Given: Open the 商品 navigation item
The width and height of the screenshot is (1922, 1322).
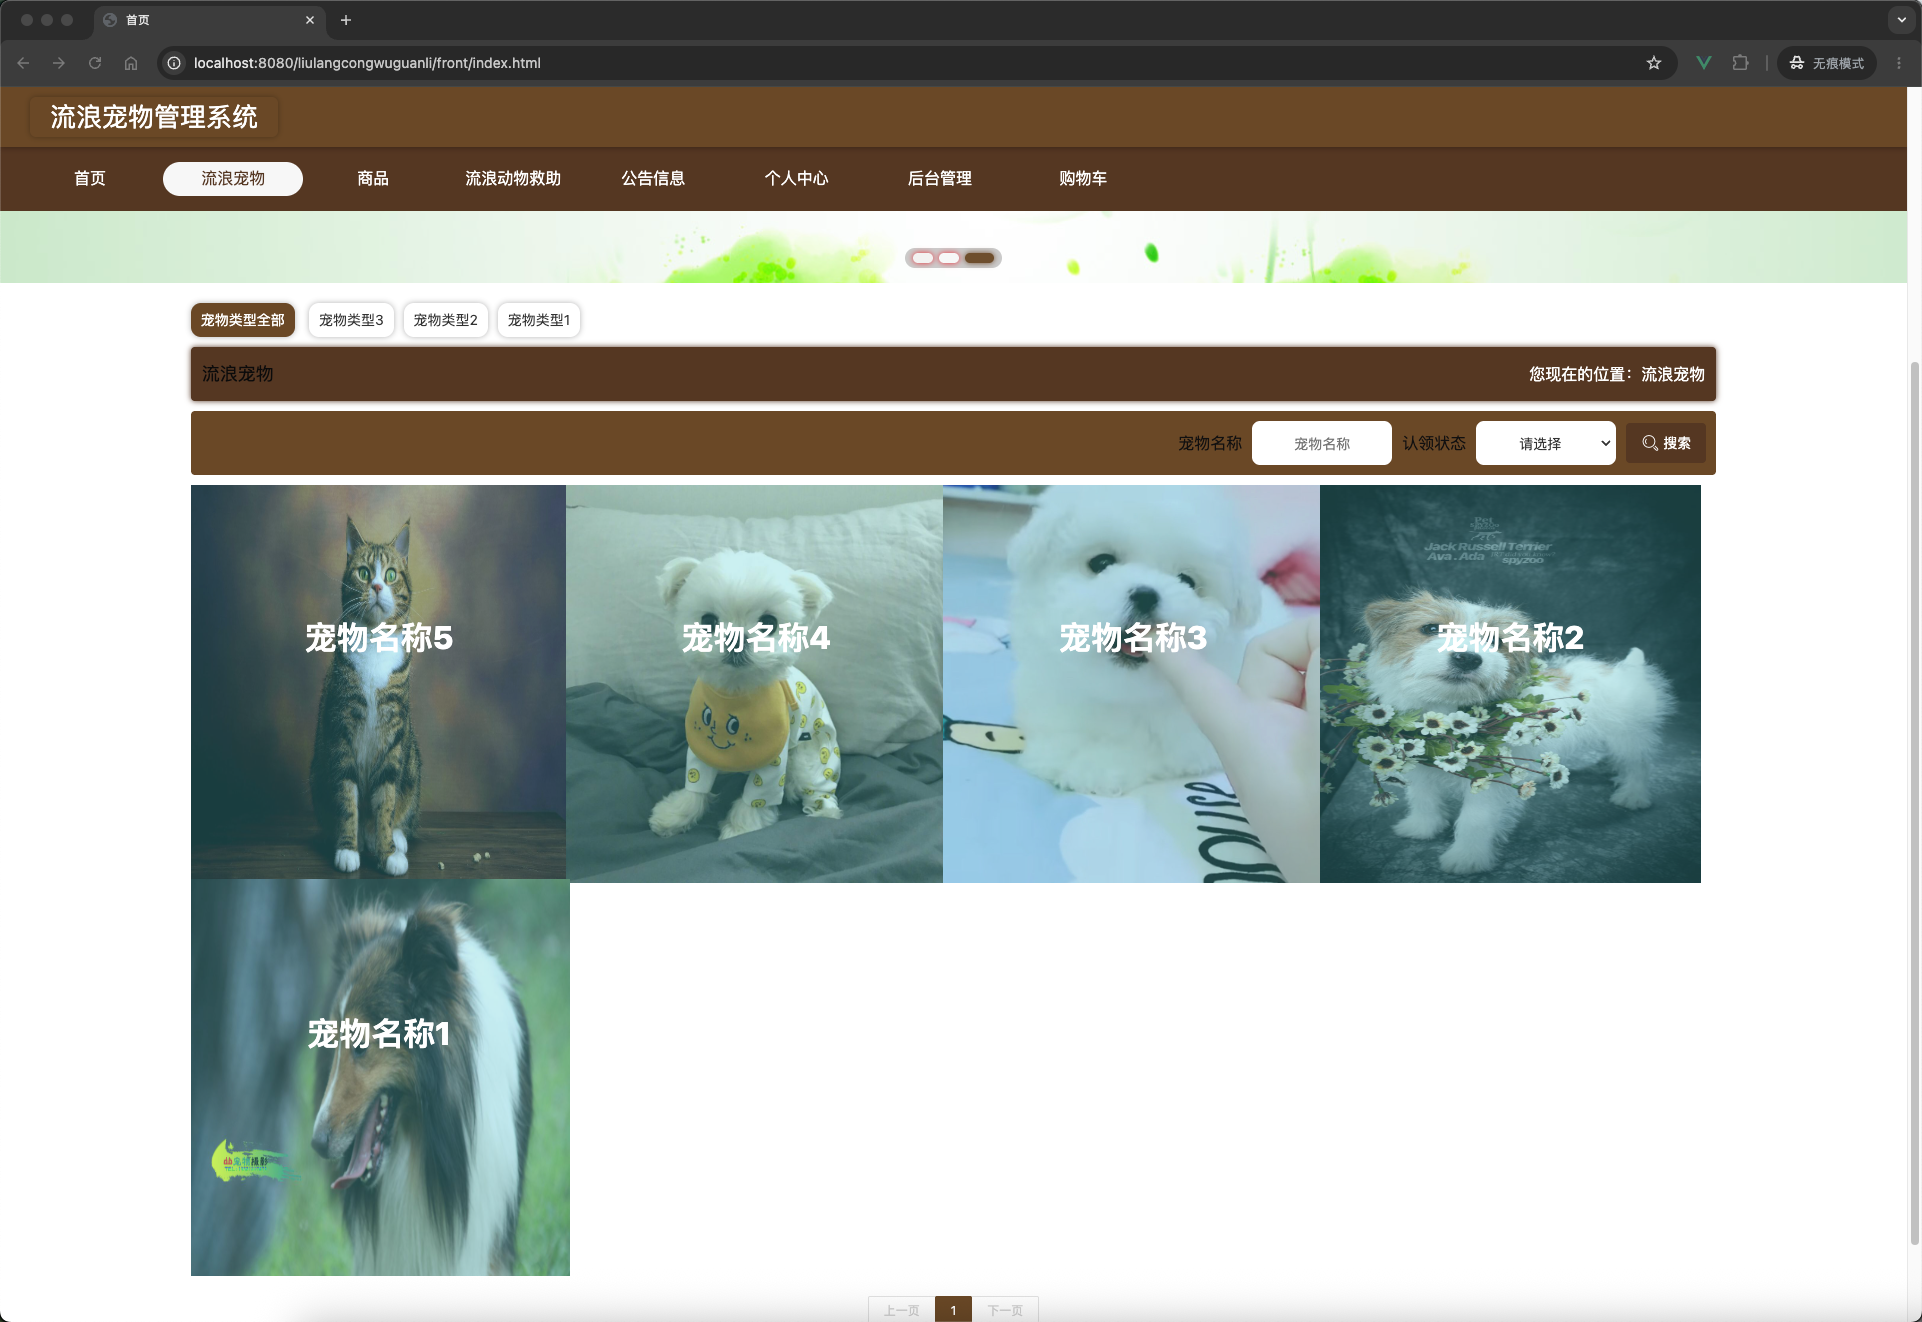Looking at the screenshot, I should tap(373, 178).
